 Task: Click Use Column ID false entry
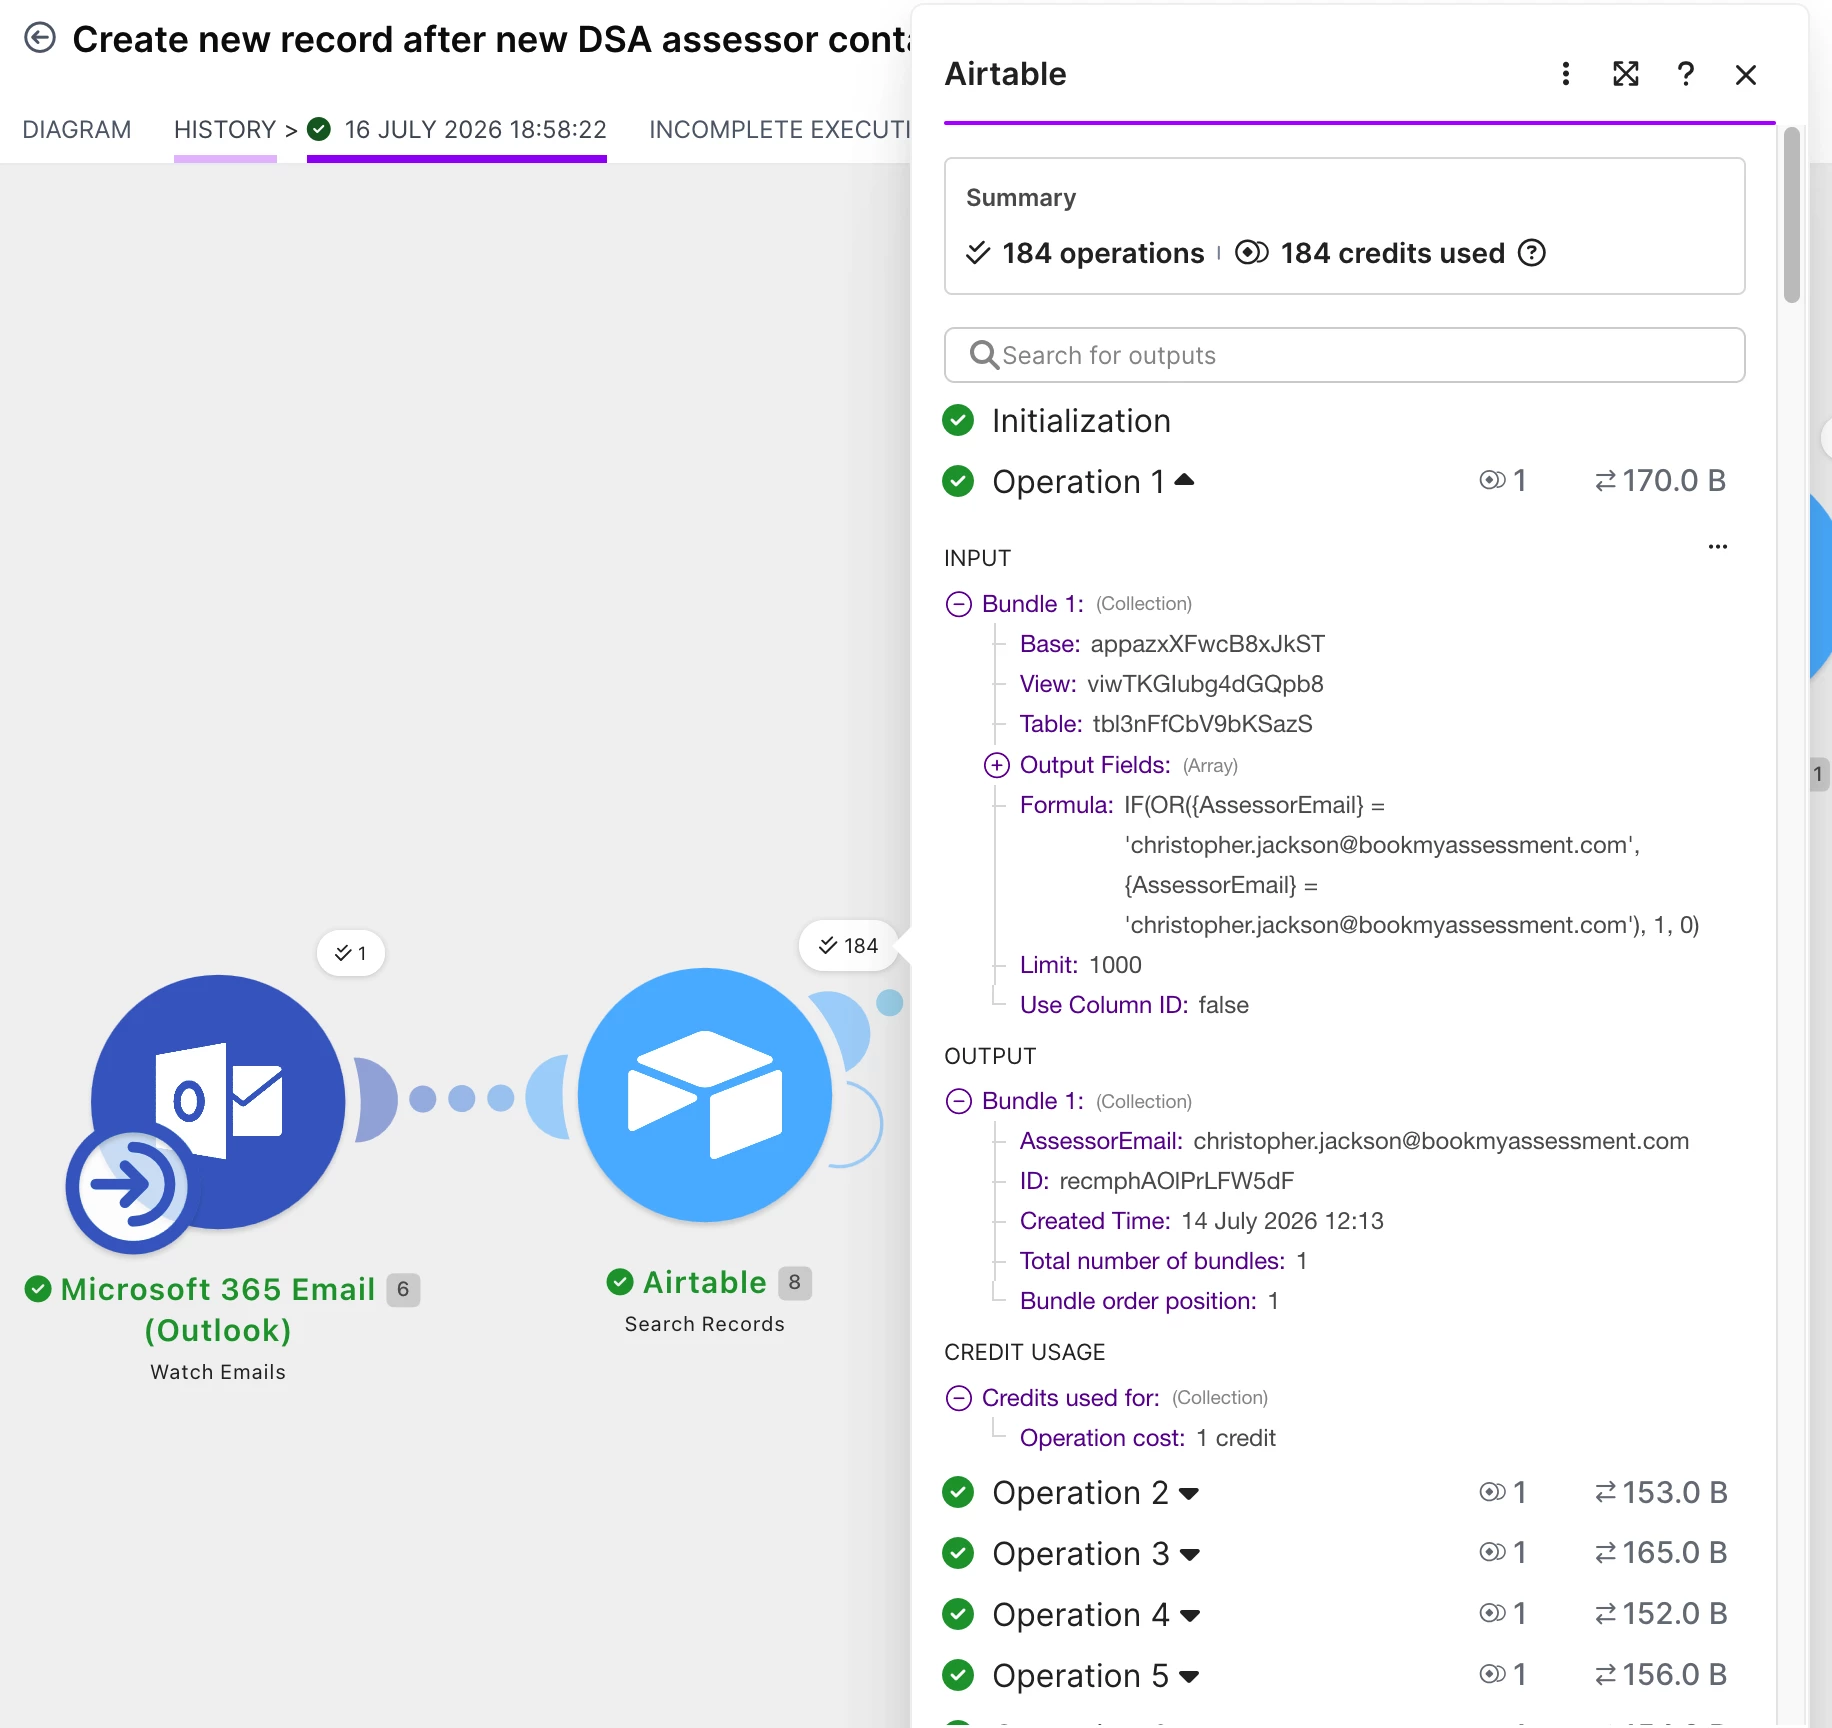pos(1134,1005)
